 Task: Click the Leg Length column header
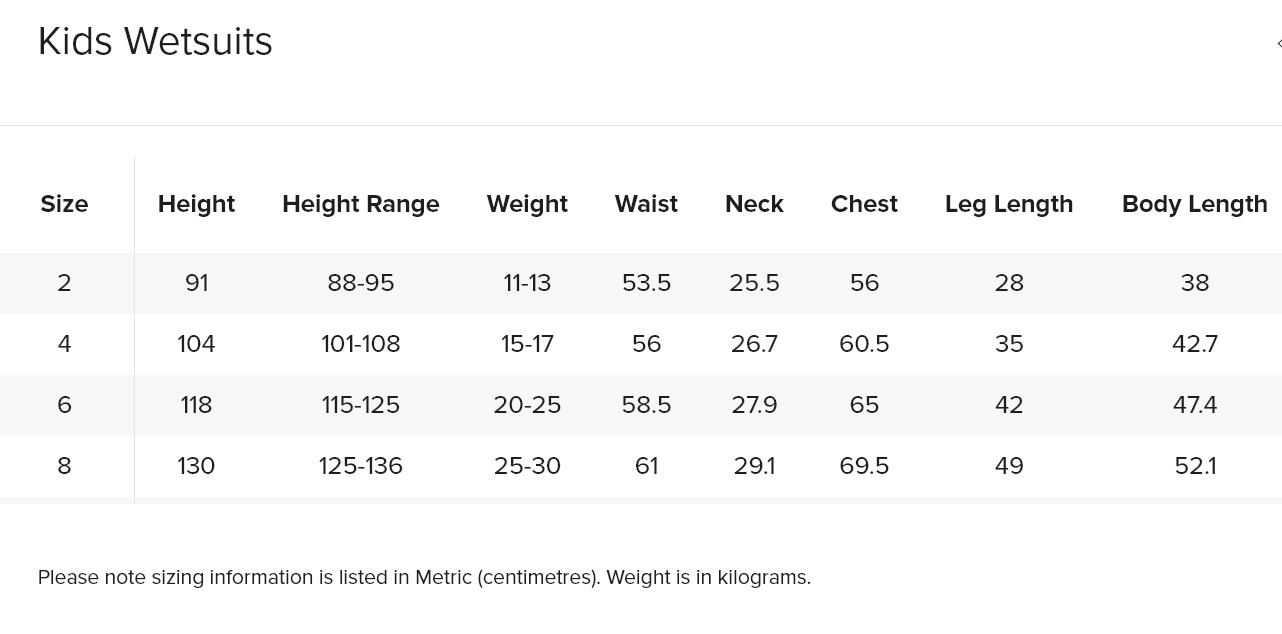click(1009, 204)
